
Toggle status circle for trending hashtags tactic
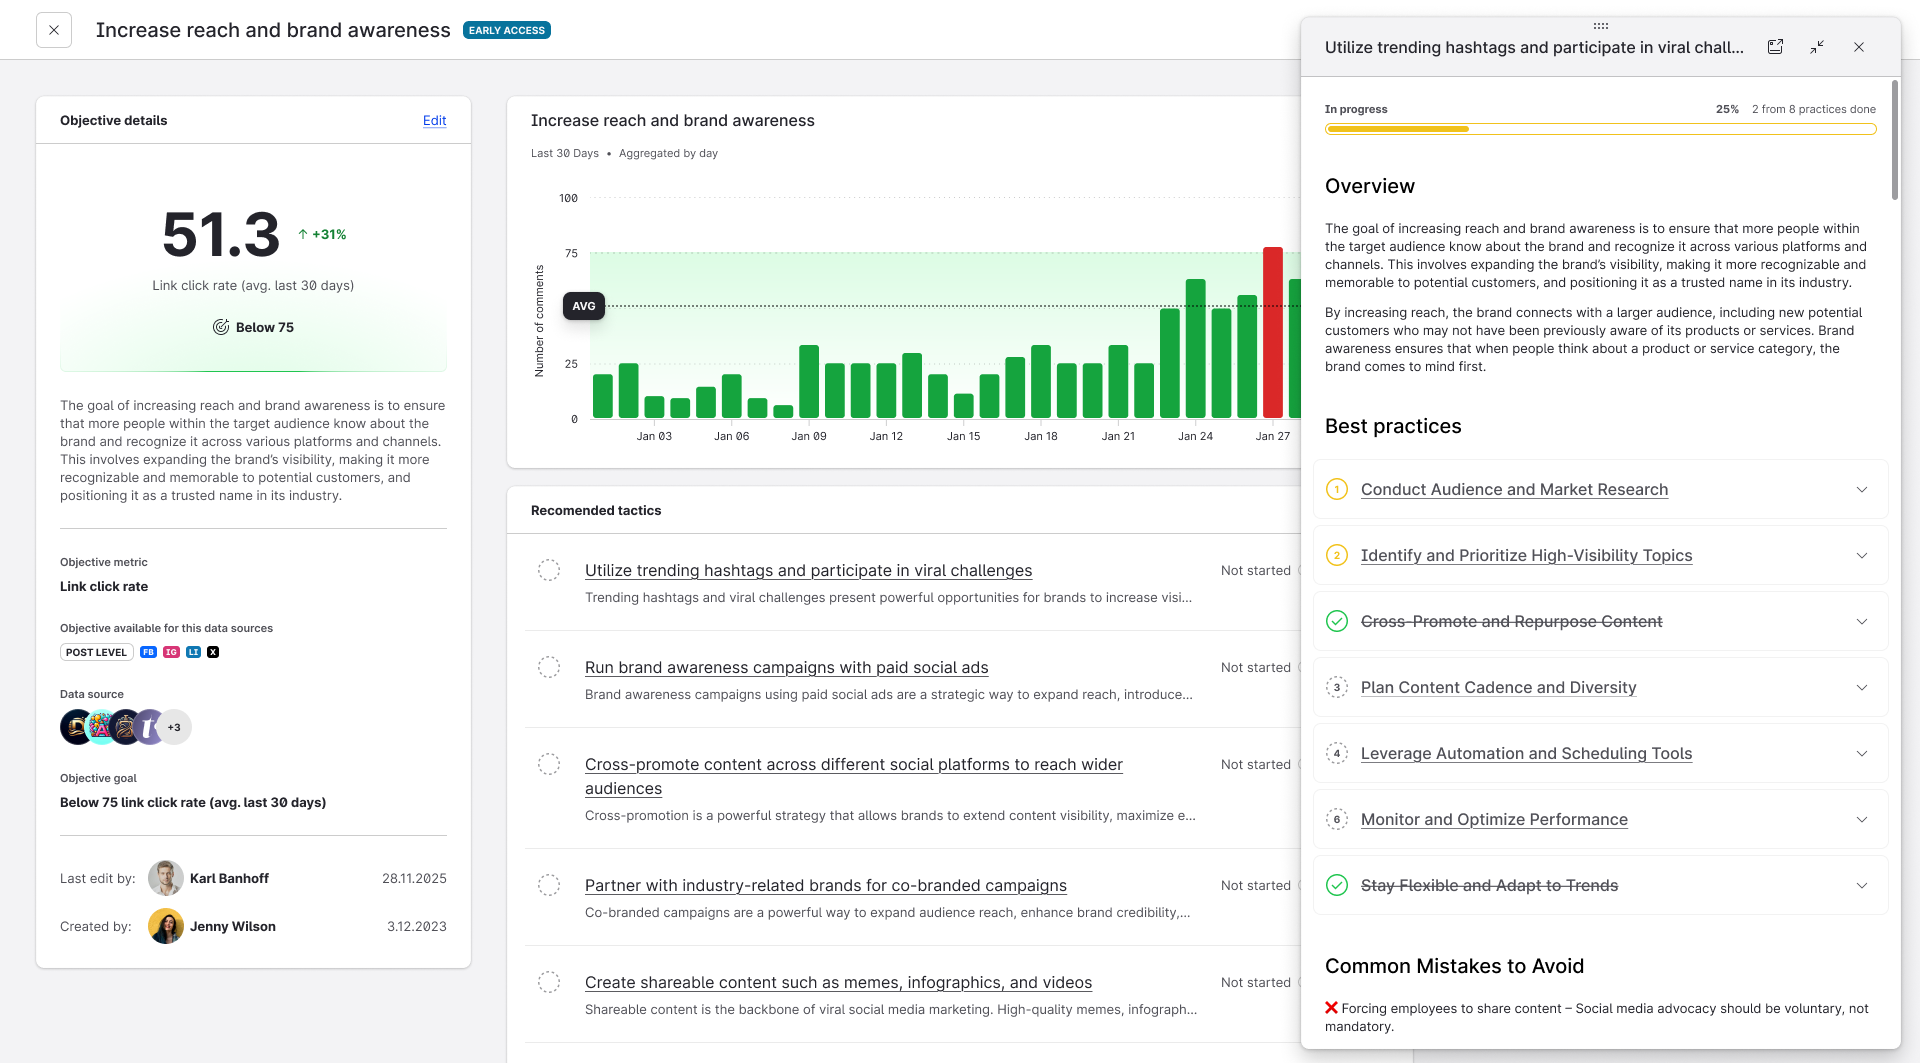pos(549,570)
